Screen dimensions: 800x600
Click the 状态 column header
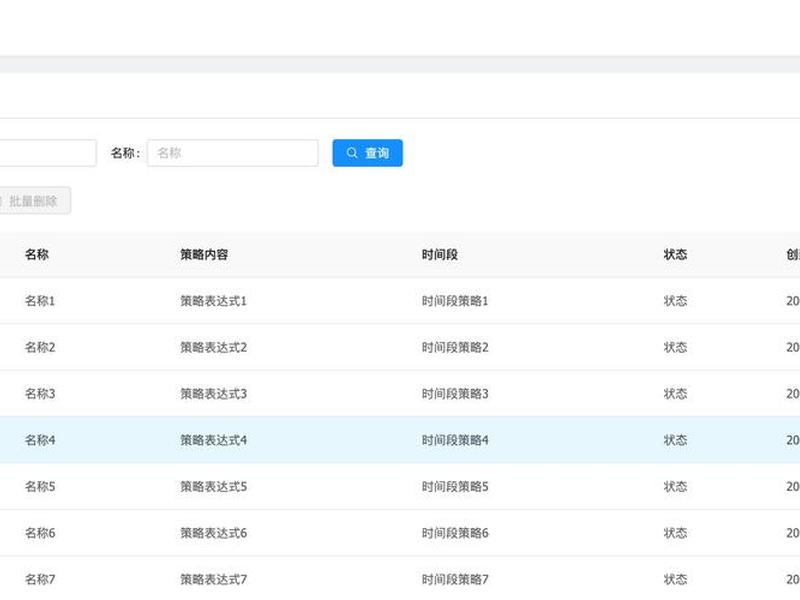point(675,254)
